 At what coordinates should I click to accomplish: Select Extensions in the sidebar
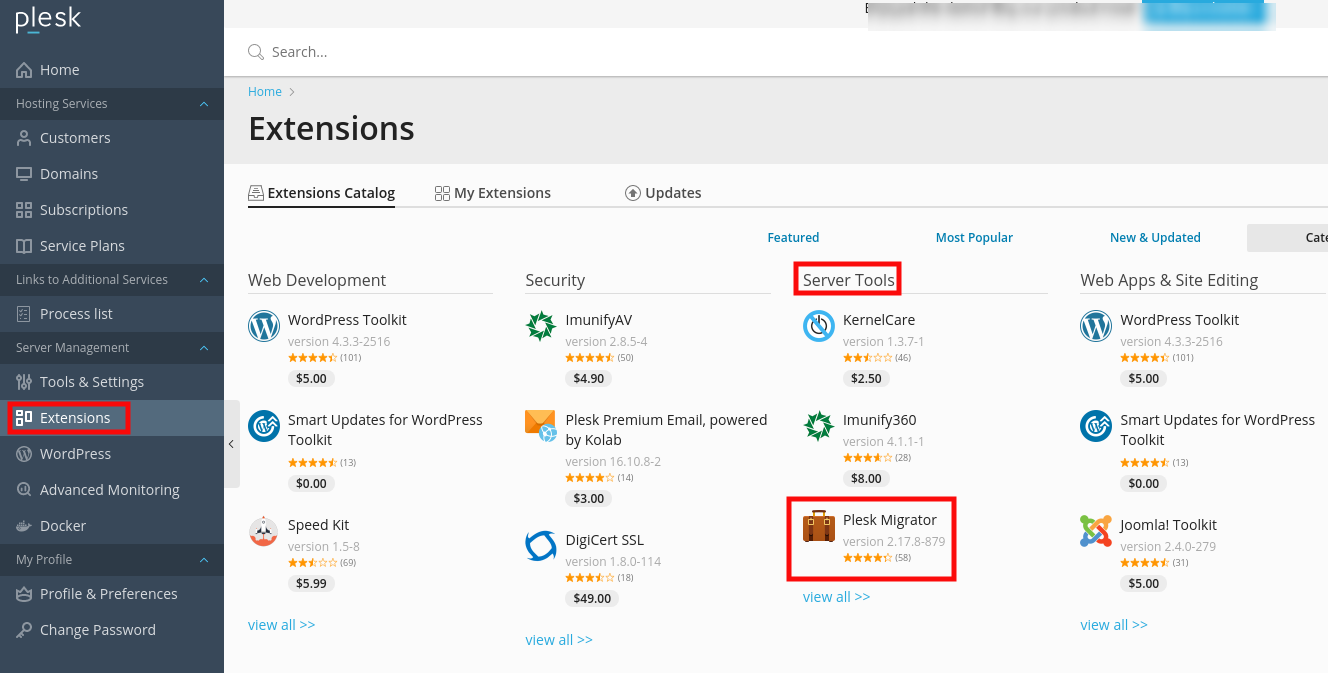point(112,418)
